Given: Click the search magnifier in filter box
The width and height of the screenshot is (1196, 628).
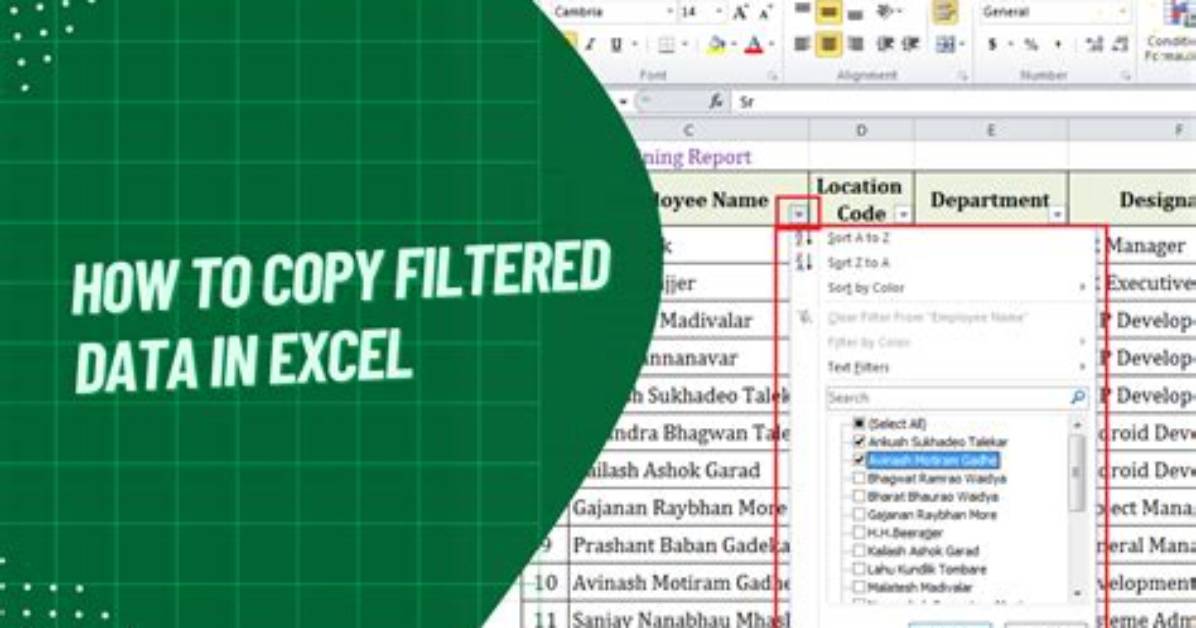Looking at the screenshot, I should click(1078, 398).
